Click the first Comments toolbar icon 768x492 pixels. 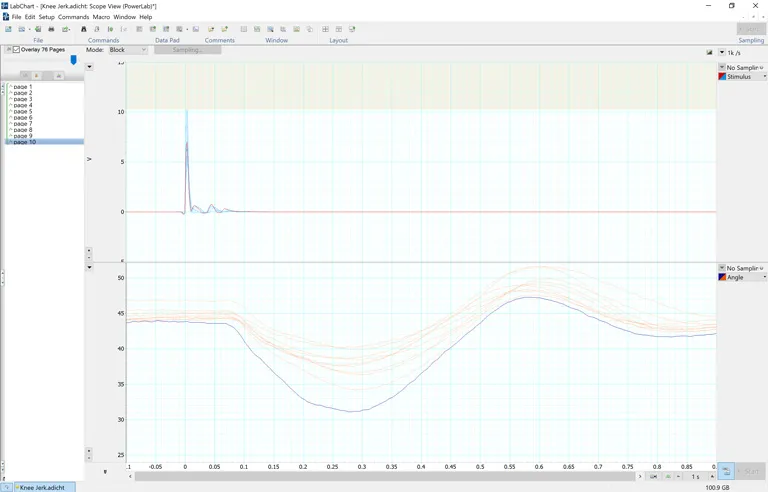point(211,29)
